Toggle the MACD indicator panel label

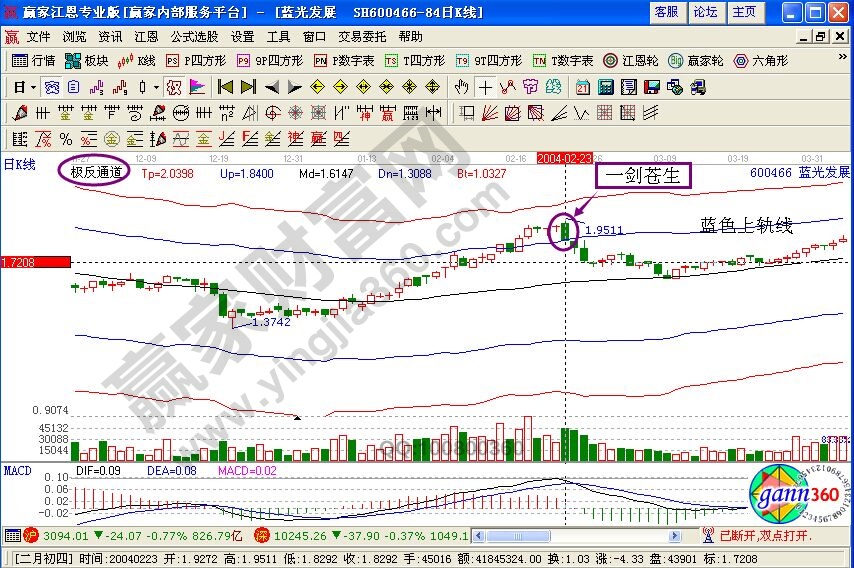pos(17,469)
